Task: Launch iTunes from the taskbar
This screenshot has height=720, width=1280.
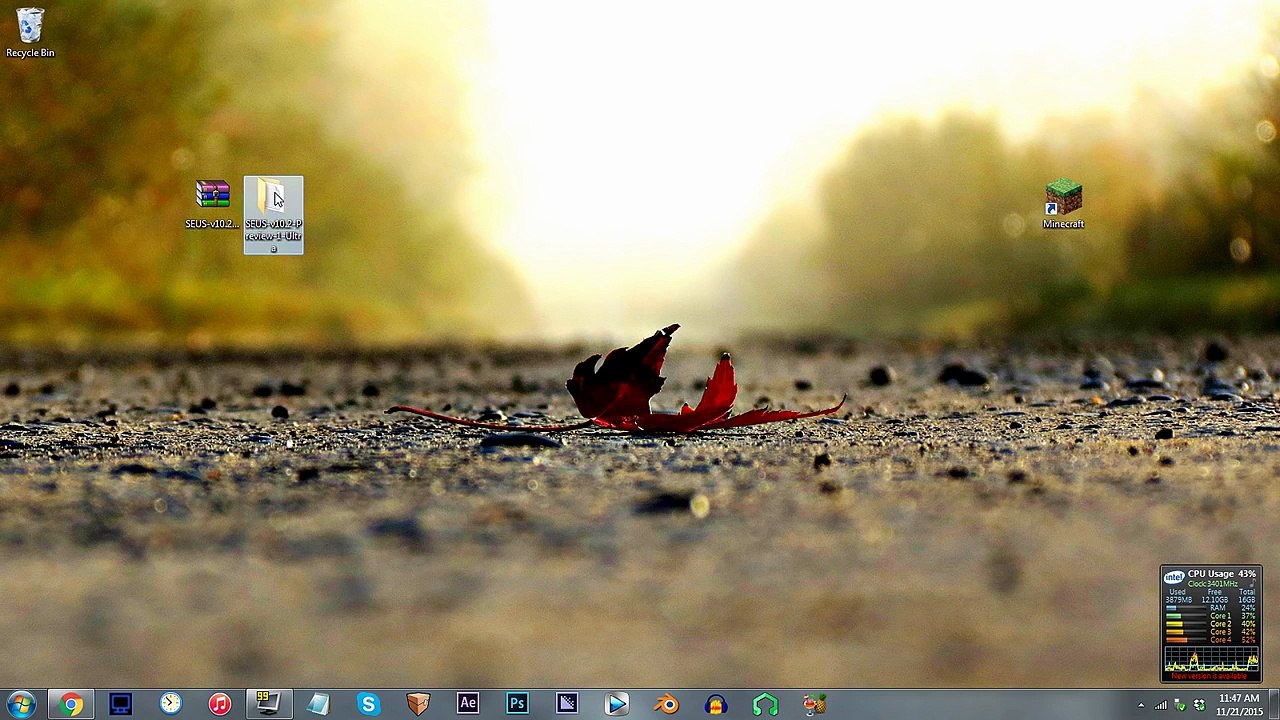Action: click(x=219, y=704)
